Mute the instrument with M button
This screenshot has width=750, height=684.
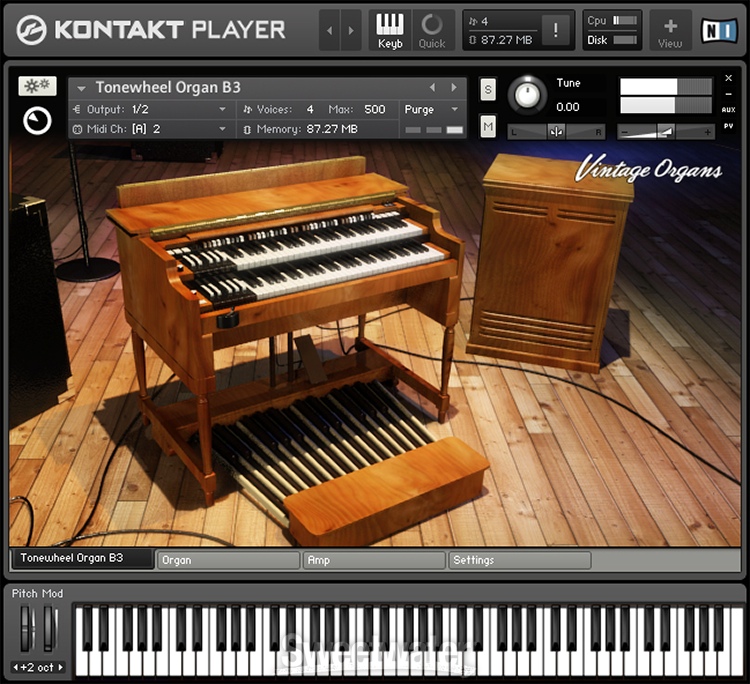[487, 126]
